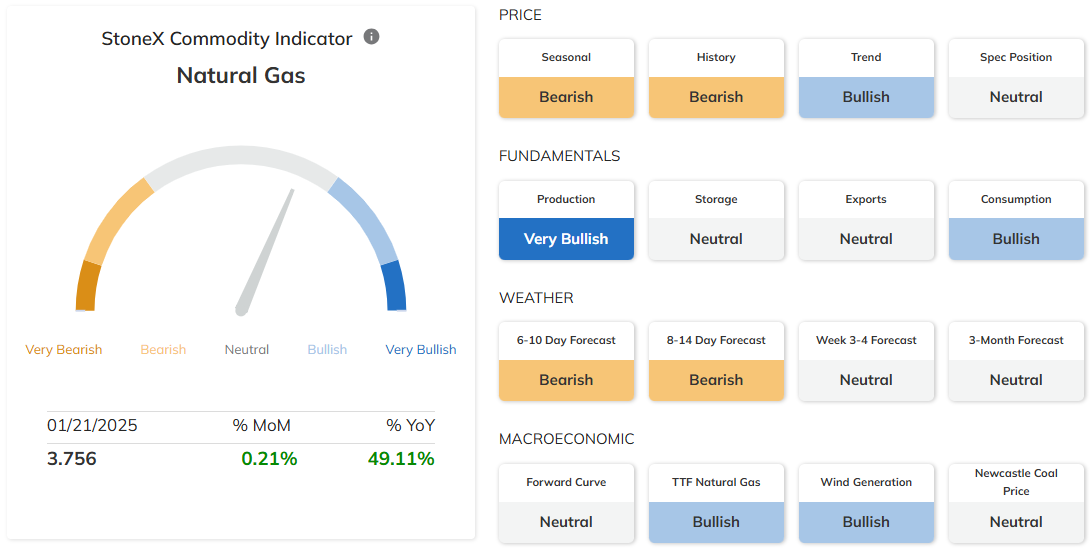Click the Bearish gauge legend label
The width and height of the screenshot is (1091, 552).
pyautogui.click(x=164, y=349)
